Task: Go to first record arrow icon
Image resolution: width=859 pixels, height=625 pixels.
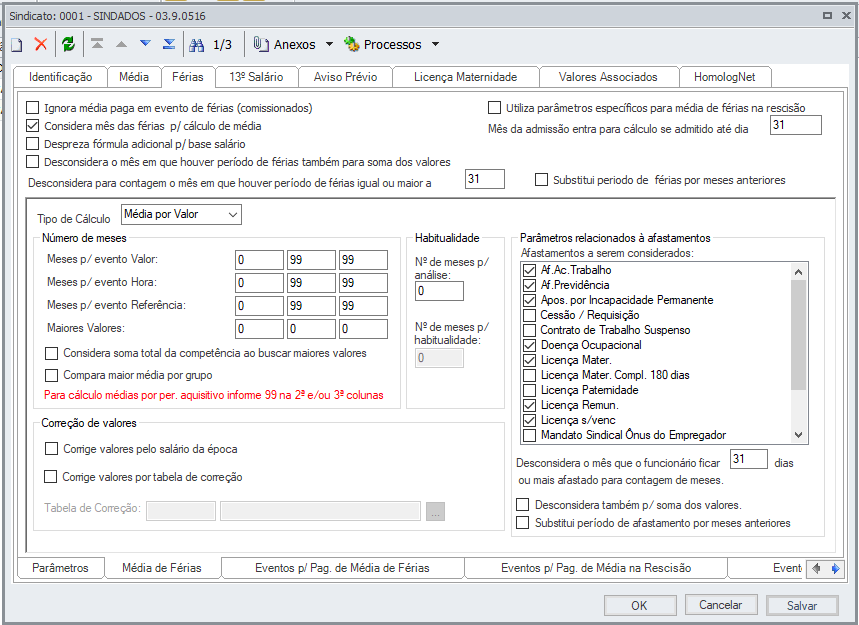Action: 98,44
